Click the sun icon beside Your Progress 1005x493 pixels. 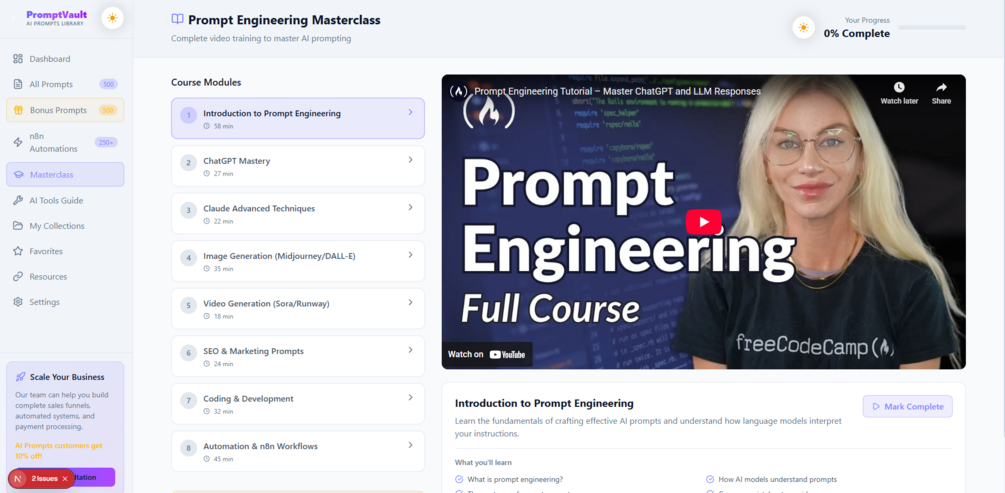click(804, 28)
